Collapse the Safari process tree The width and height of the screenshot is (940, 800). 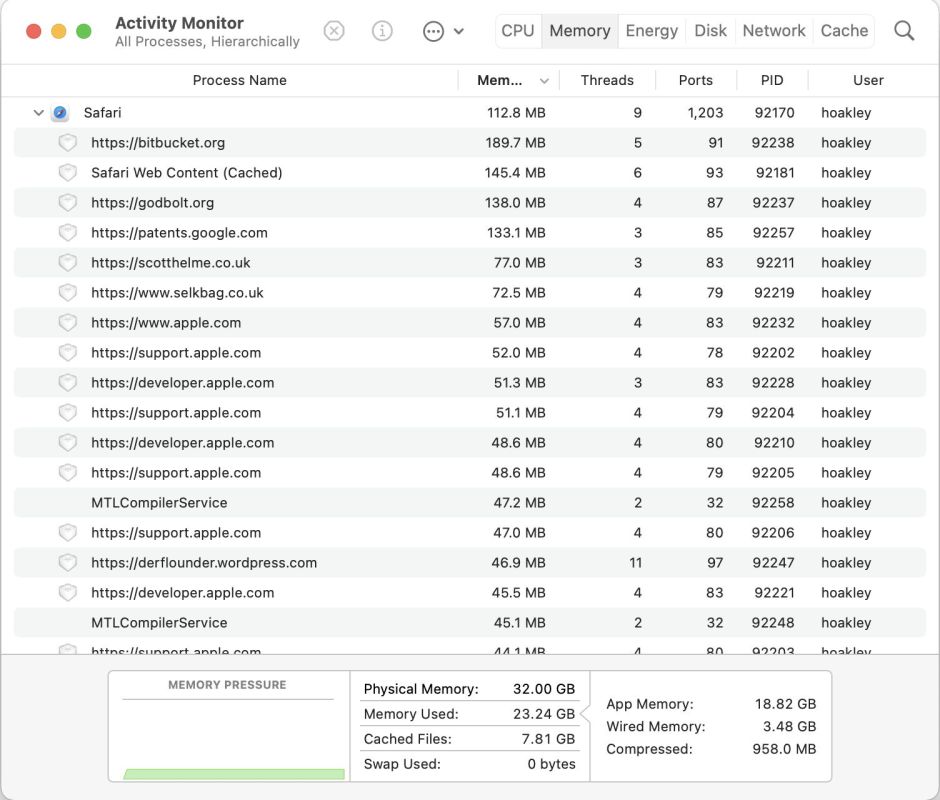click(x=39, y=113)
